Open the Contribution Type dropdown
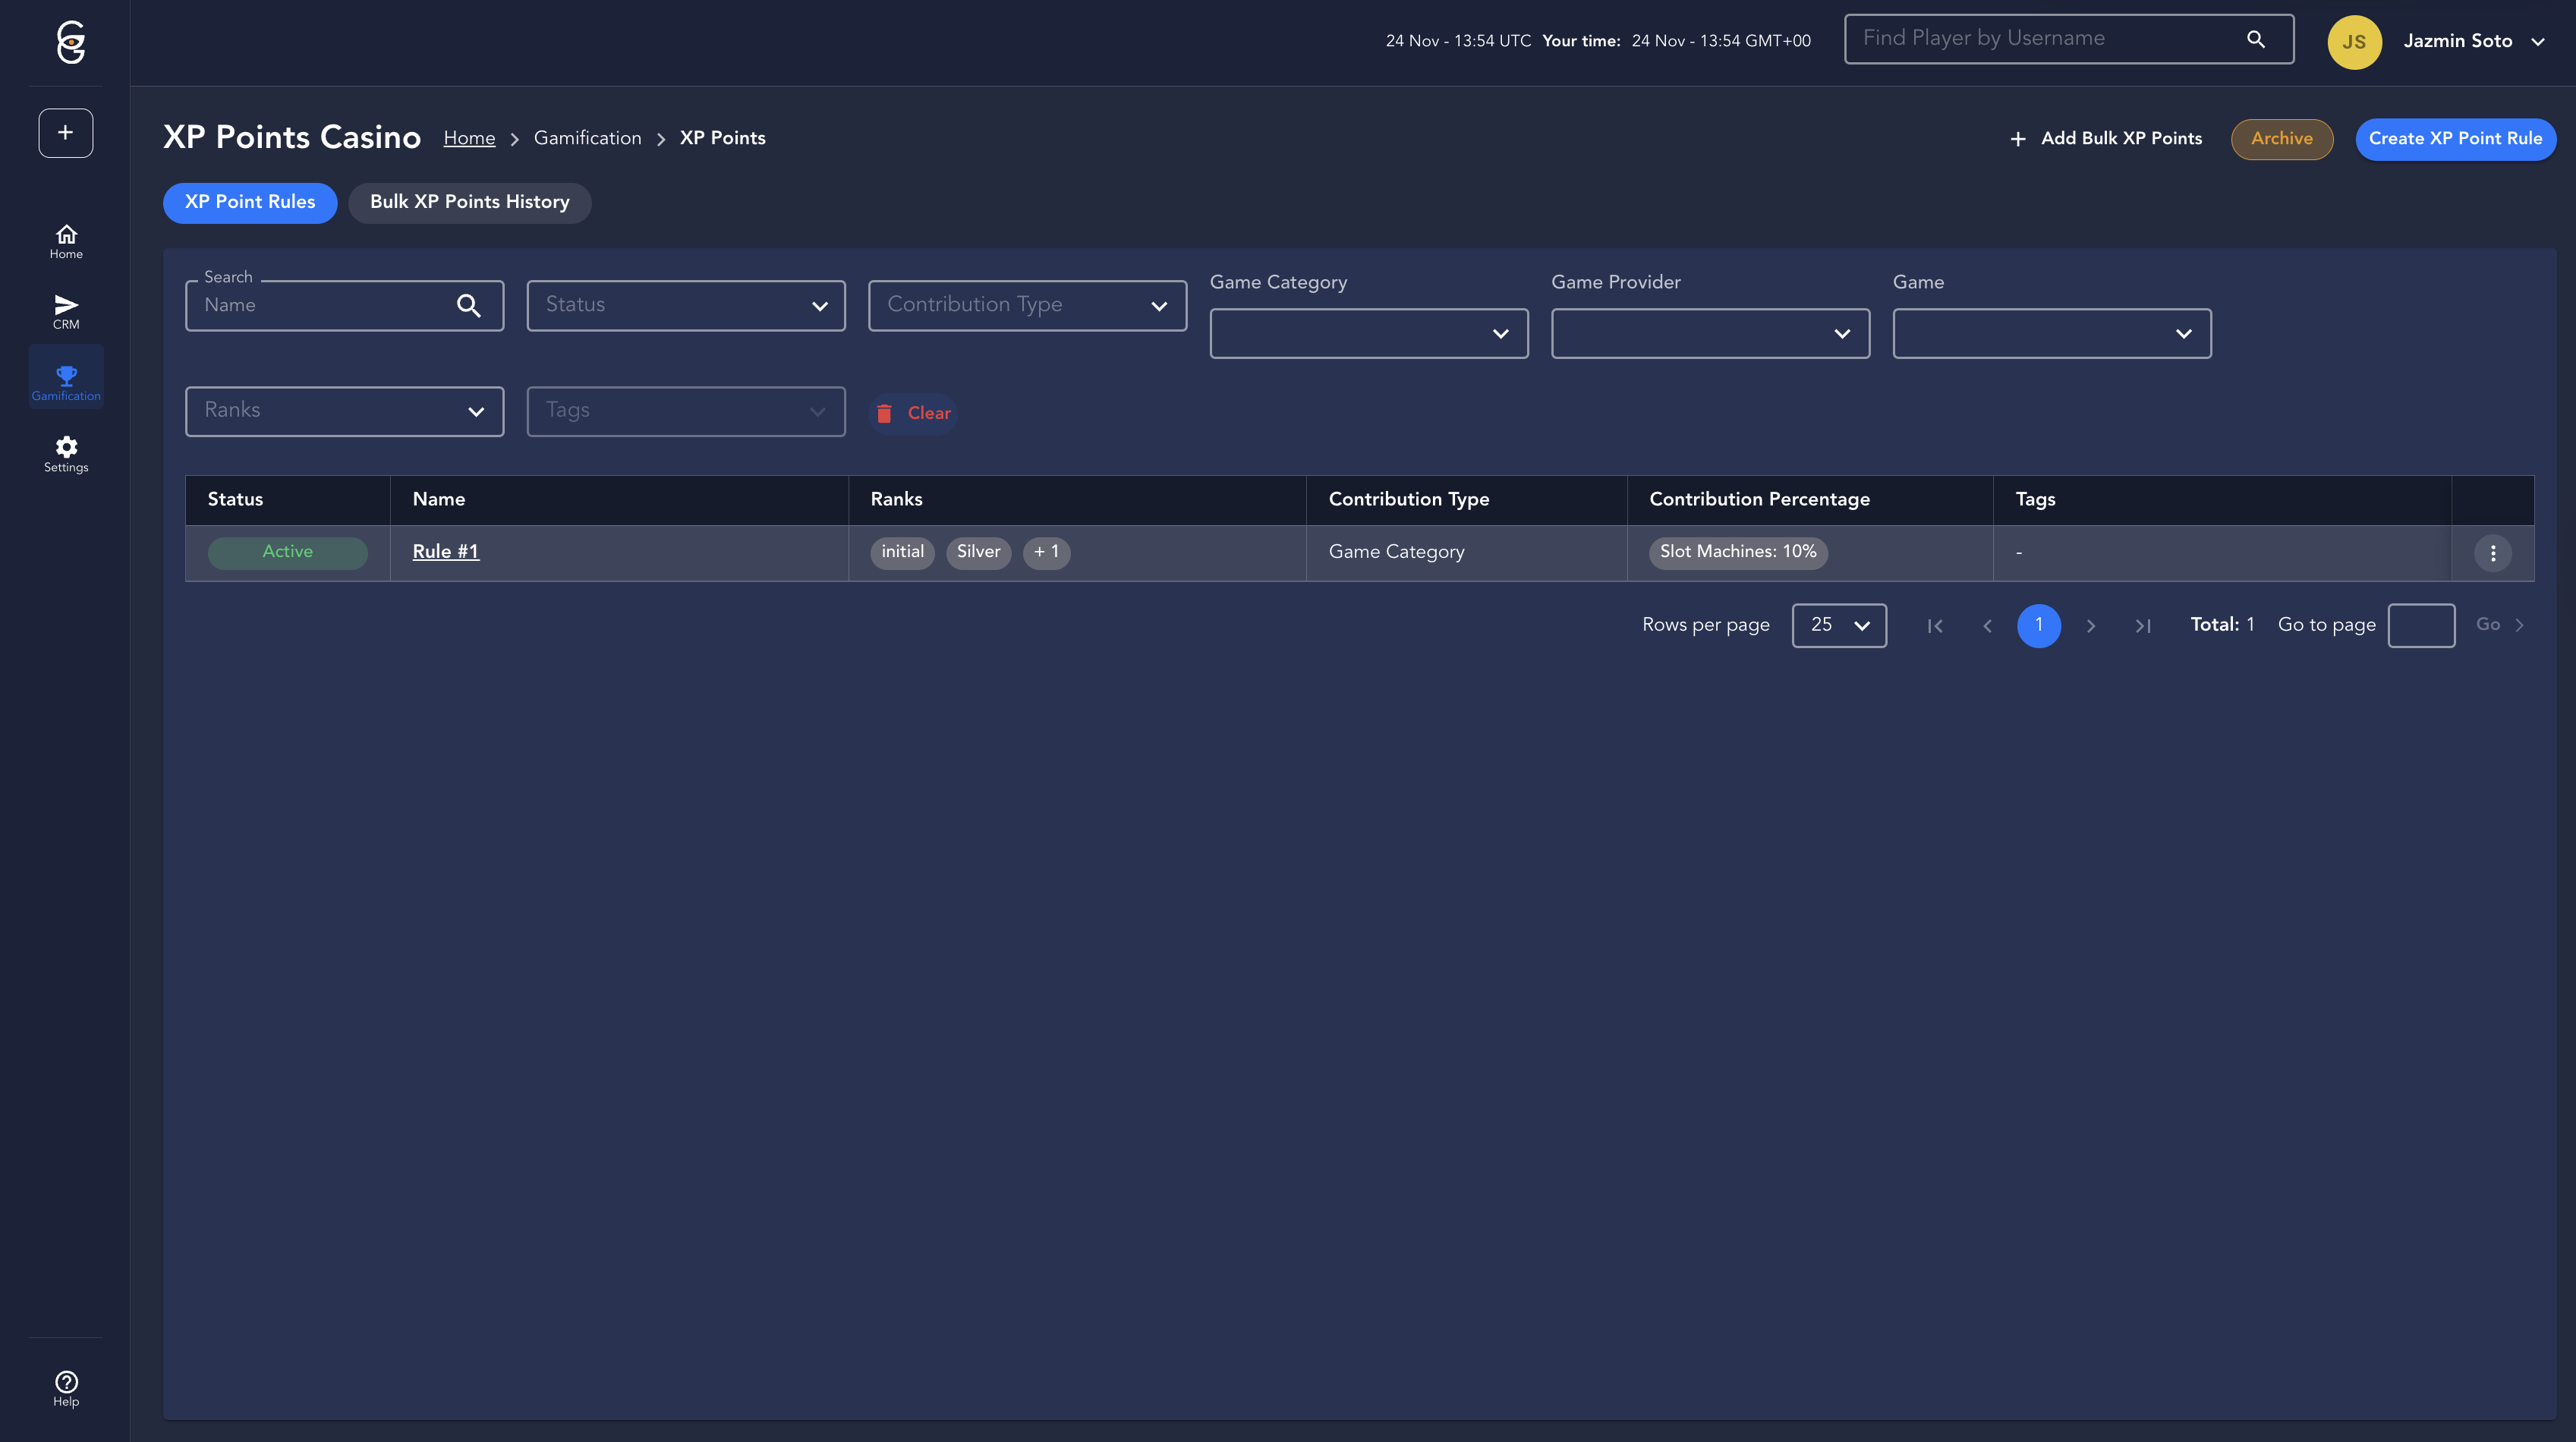Image resolution: width=2576 pixels, height=1442 pixels. coord(1027,305)
